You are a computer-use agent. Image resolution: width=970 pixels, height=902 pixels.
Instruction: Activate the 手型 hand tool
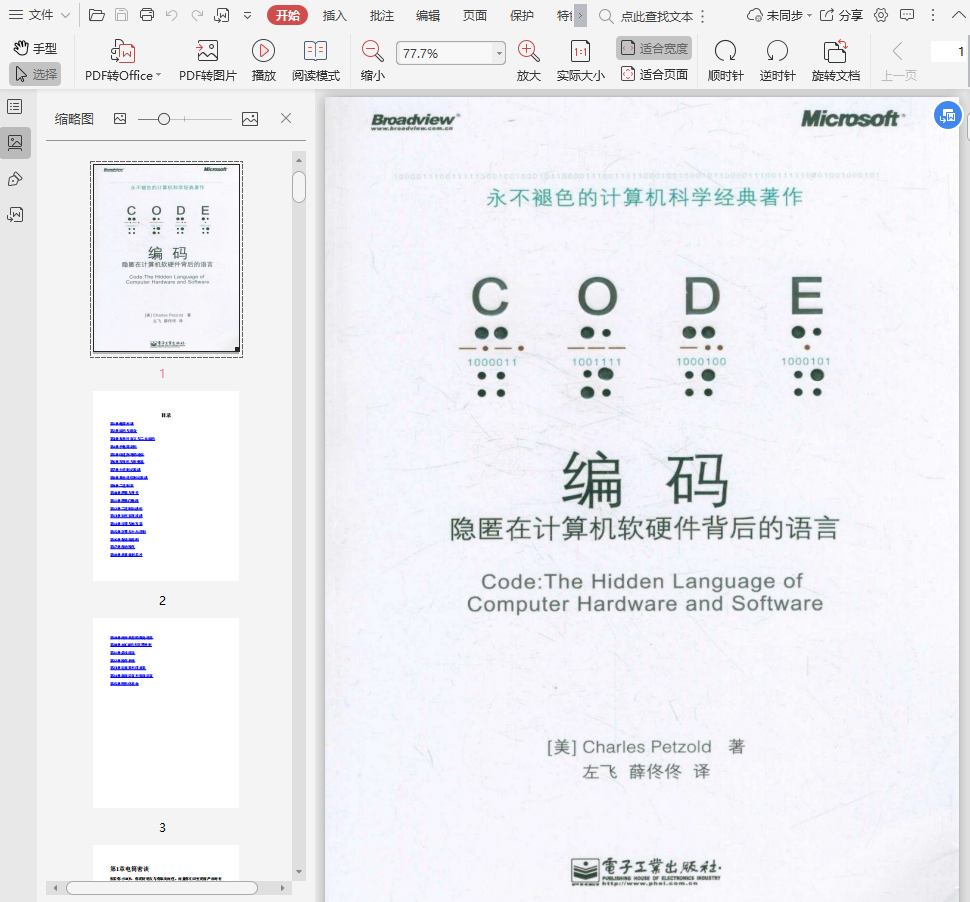click(35, 48)
